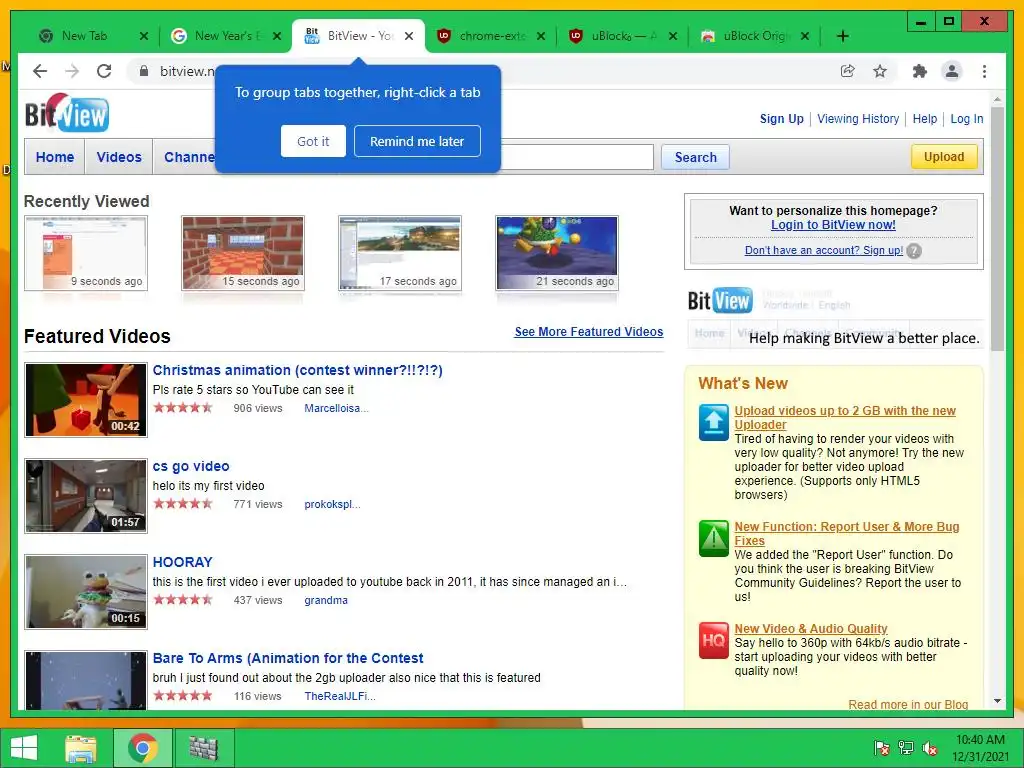This screenshot has height=768, width=1024.
Task: Open Windows Start menu
Action: pos(24,748)
